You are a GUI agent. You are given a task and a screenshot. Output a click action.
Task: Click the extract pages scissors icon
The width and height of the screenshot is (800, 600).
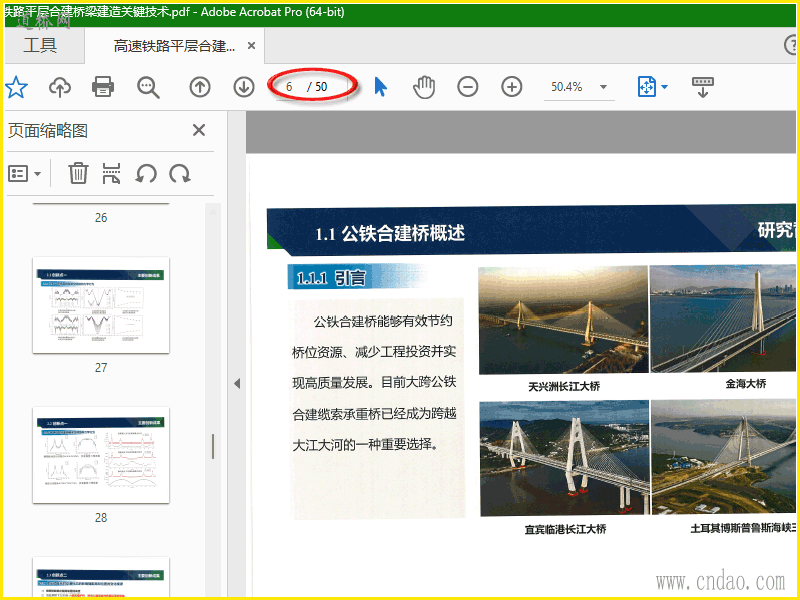(x=111, y=173)
